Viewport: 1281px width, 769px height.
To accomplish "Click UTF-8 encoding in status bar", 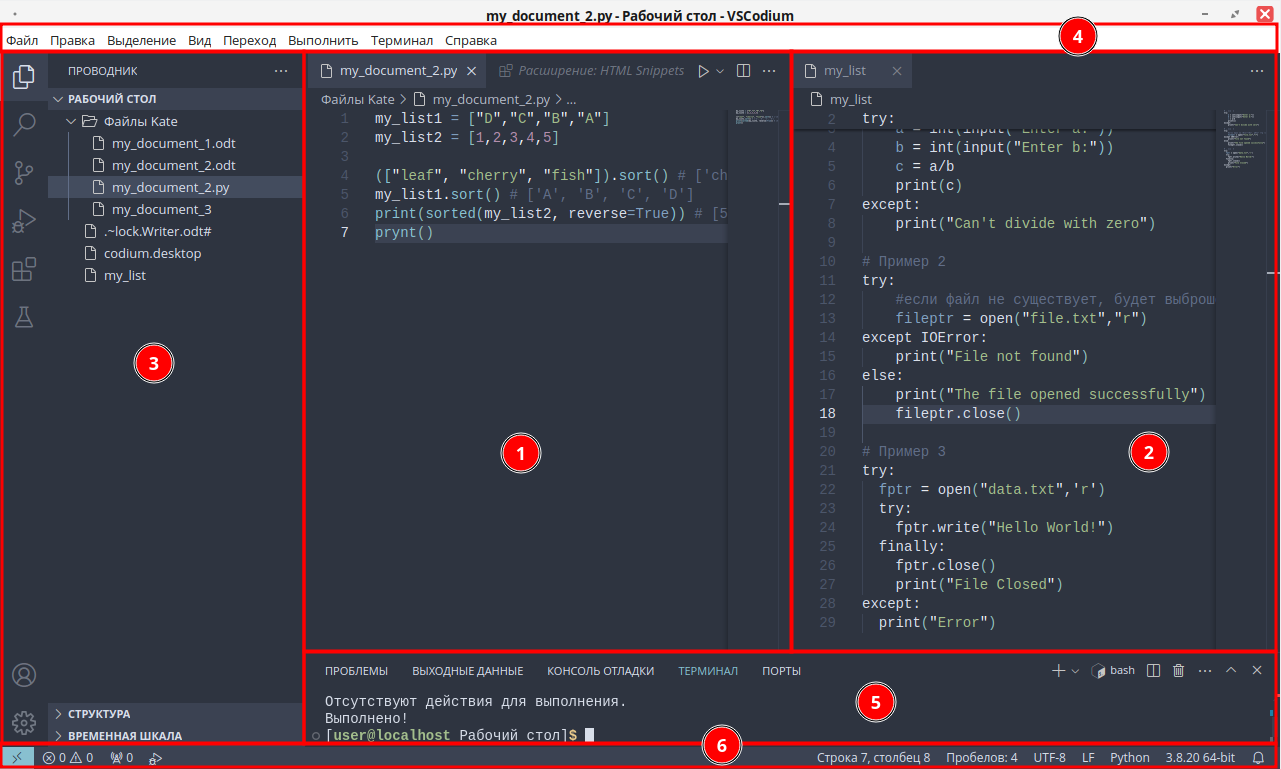I will point(1049,758).
